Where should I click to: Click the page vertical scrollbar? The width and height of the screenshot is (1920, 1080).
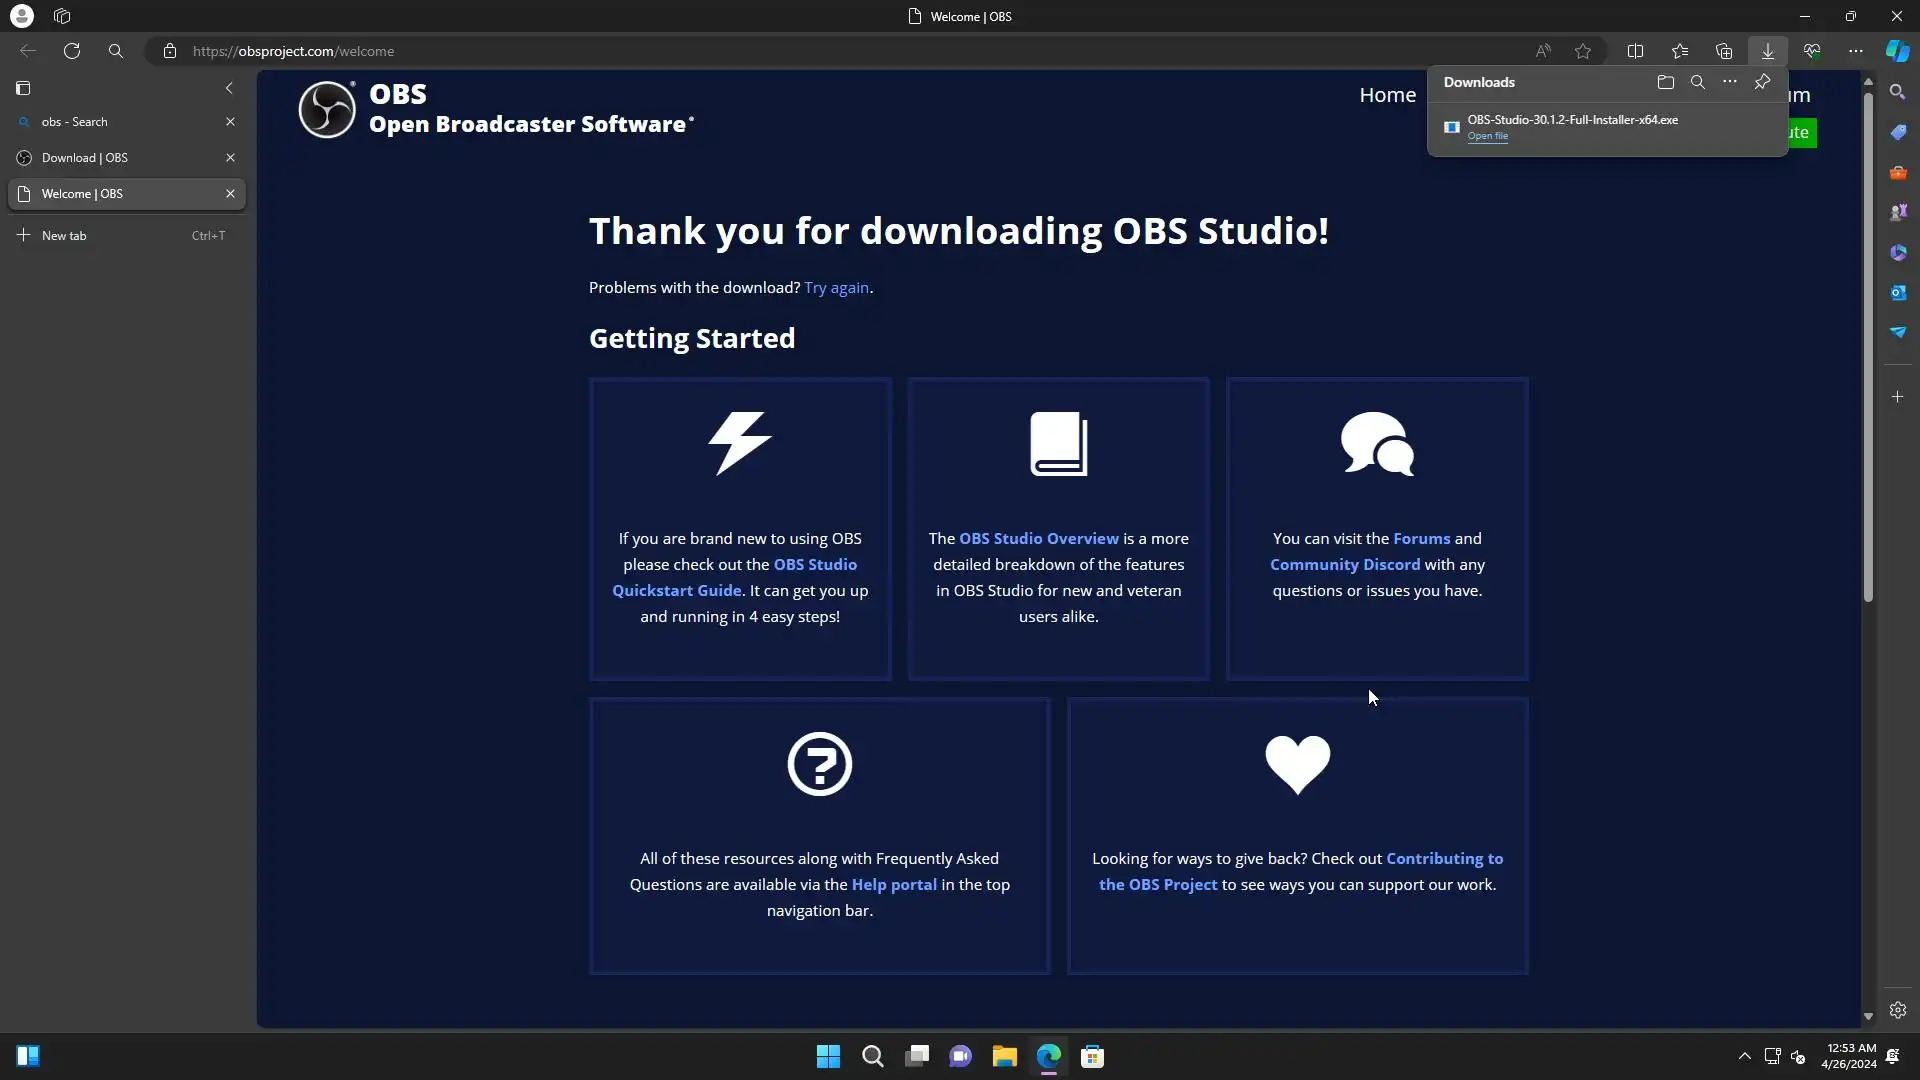point(1867,340)
